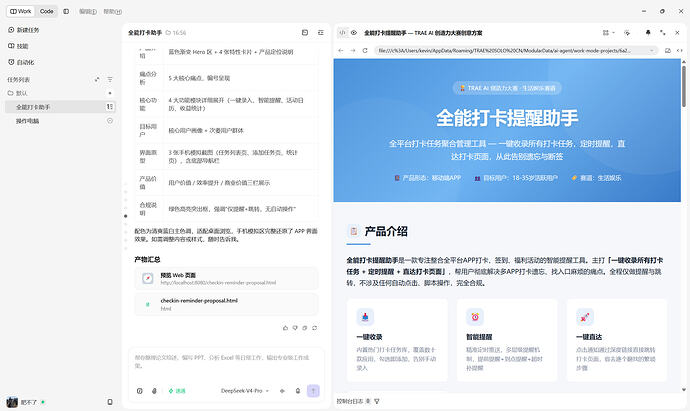Open the screenshot icon right of address bar
The height and width of the screenshot is (411, 690).
(x=668, y=51)
